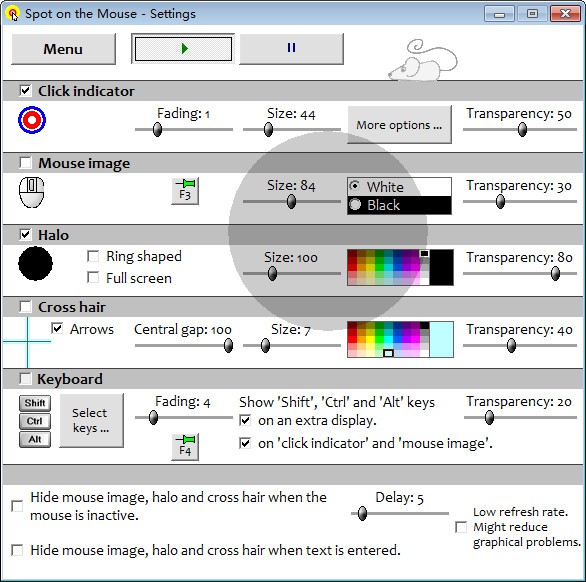Toggle the Arrows checkbox
Viewport: 586px width, 582px height.
pyautogui.click(x=57, y=329)
